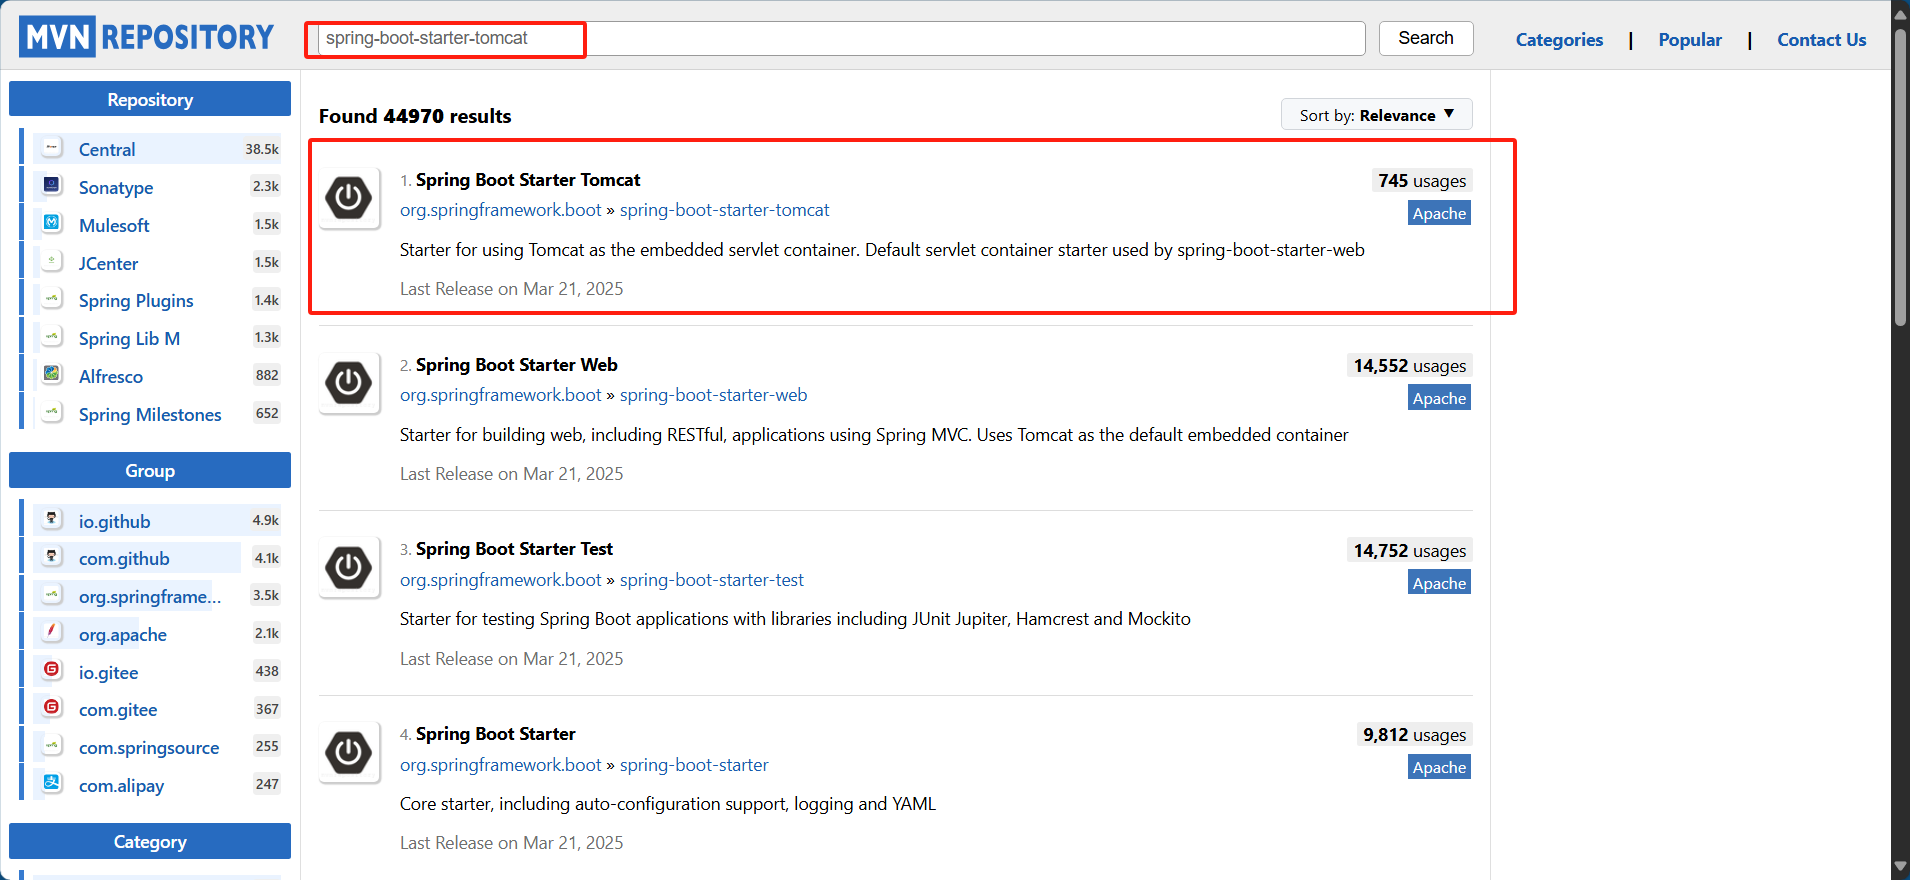This screenshot has height=880, width=1910.
Task: Click the logo beside the spring-boot-starter link
Action: pos(349,752)
